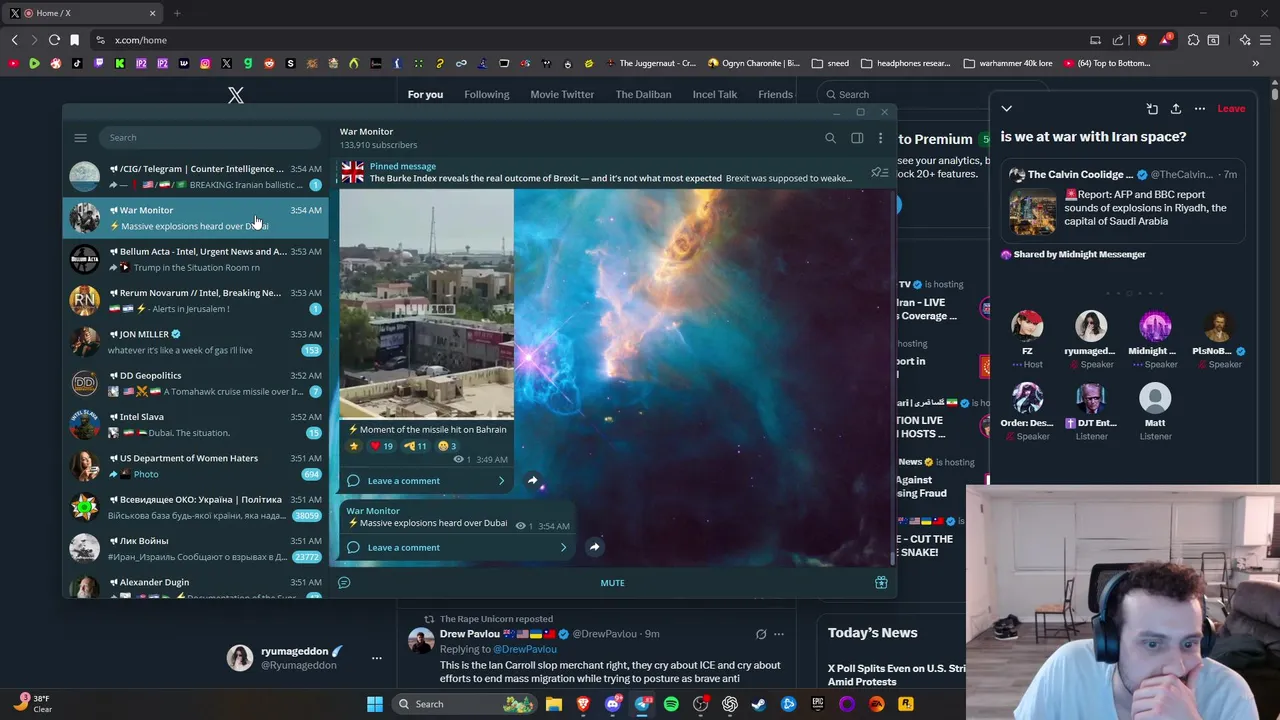
Task: Bookmark this page in browser toolbar
Action: (x=74, y=40)
